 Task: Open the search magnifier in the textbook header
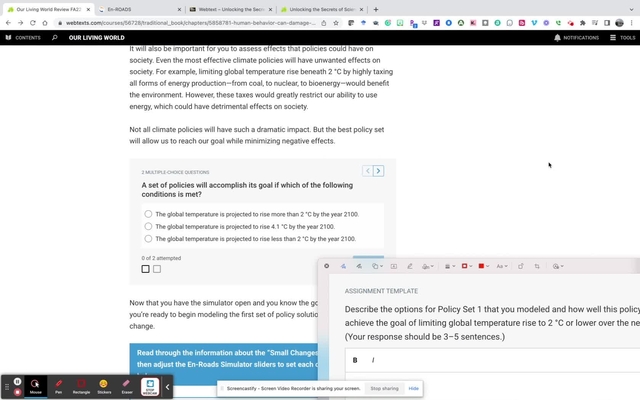point(55,38)
